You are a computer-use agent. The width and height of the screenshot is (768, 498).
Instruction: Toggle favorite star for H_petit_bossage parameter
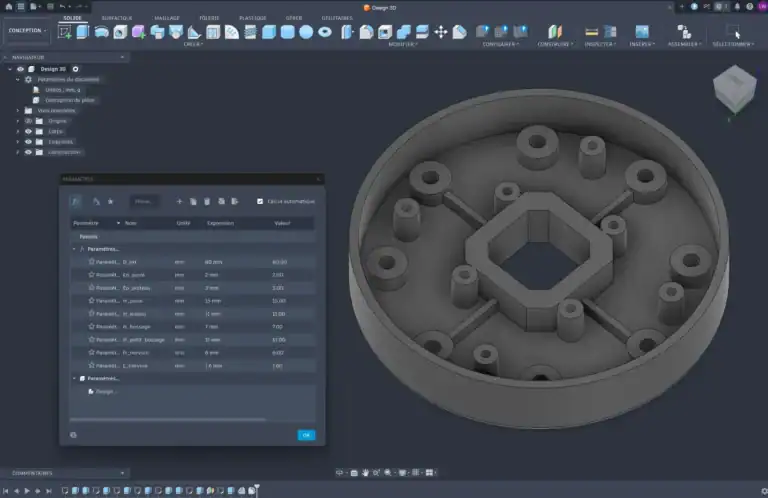(91, 339)
